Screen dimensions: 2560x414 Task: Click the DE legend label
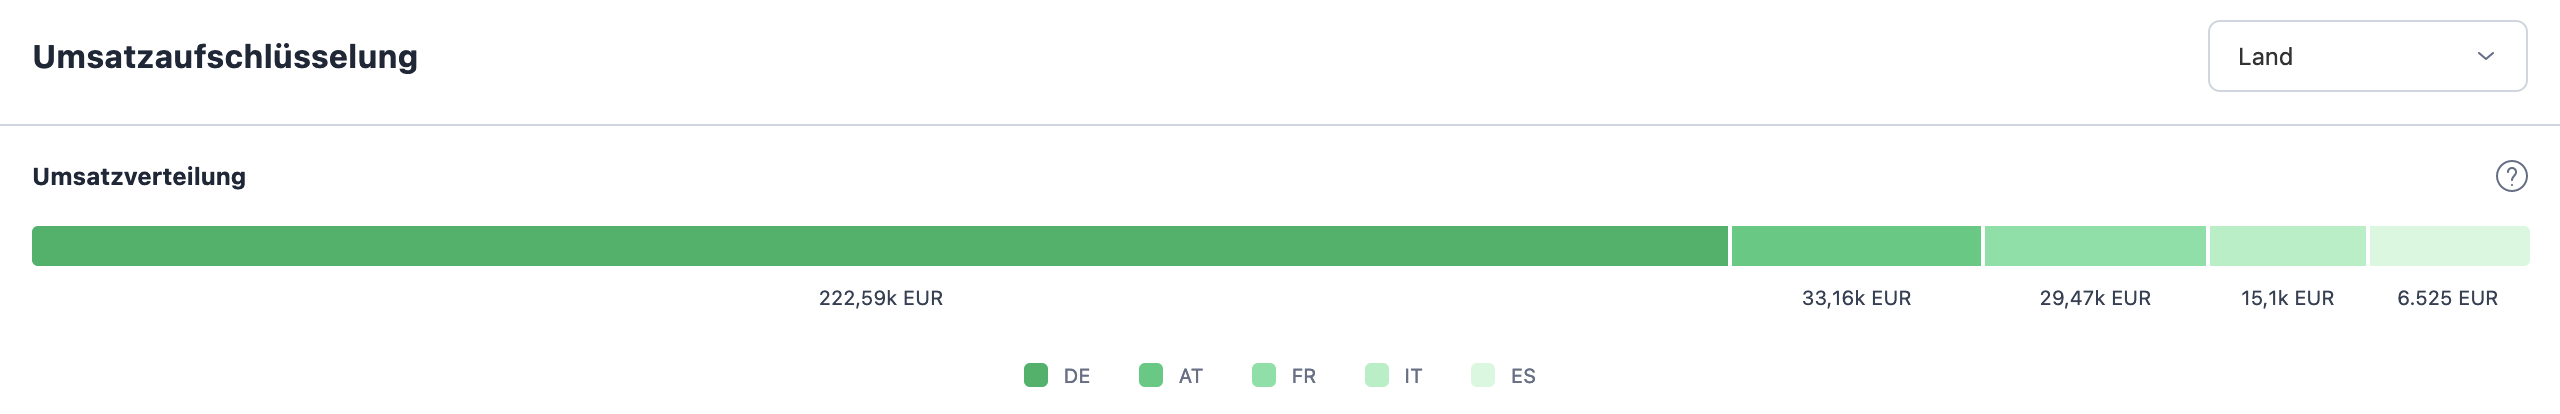tap(1077, 376)
